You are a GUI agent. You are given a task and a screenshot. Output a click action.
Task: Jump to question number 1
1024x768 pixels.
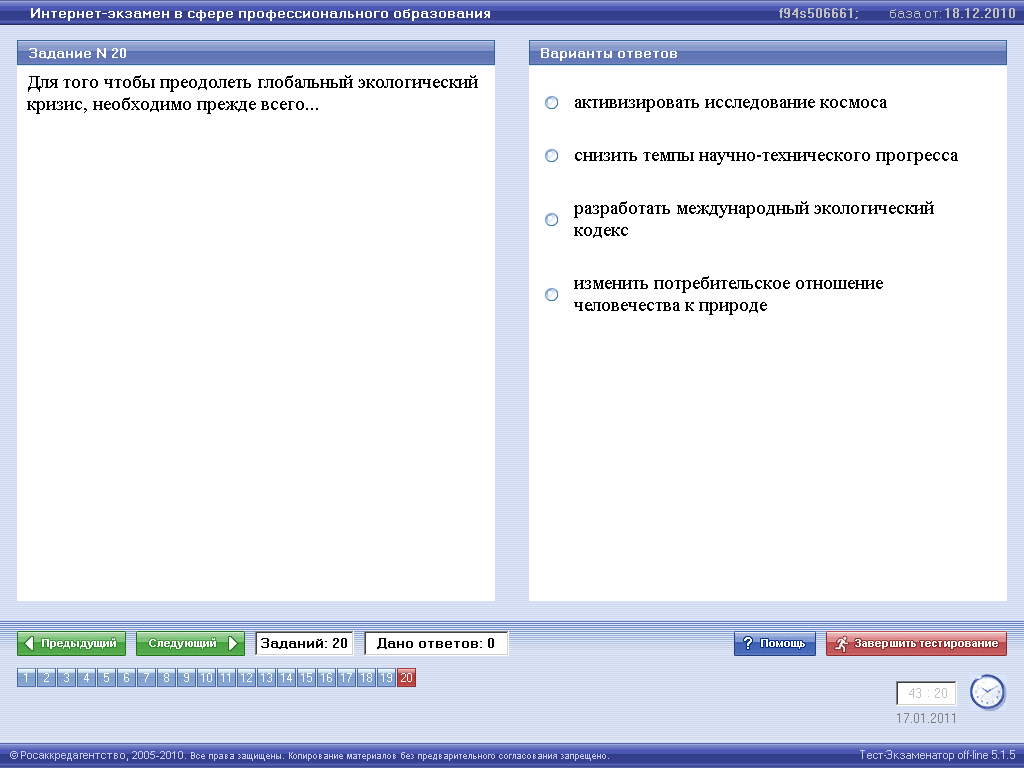pos(26,678)
